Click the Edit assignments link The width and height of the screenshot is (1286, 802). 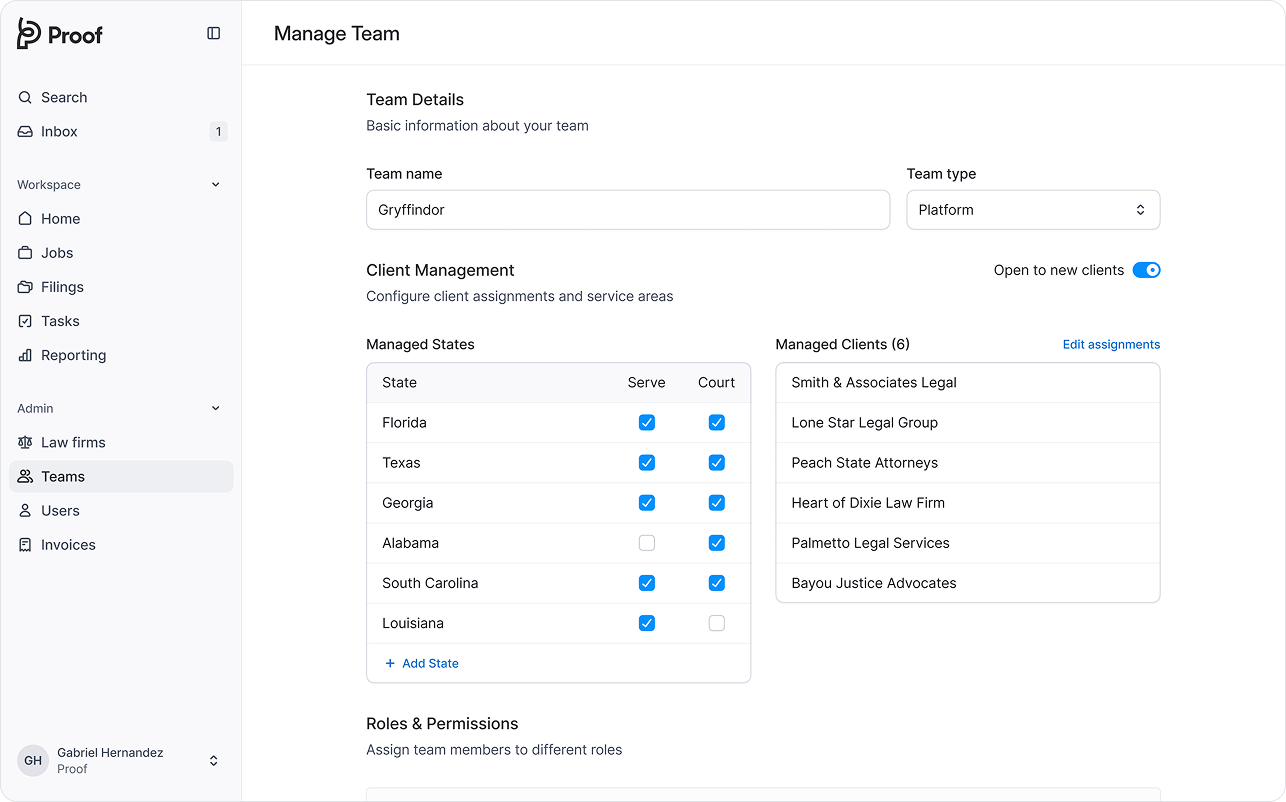pos(1111,344)
